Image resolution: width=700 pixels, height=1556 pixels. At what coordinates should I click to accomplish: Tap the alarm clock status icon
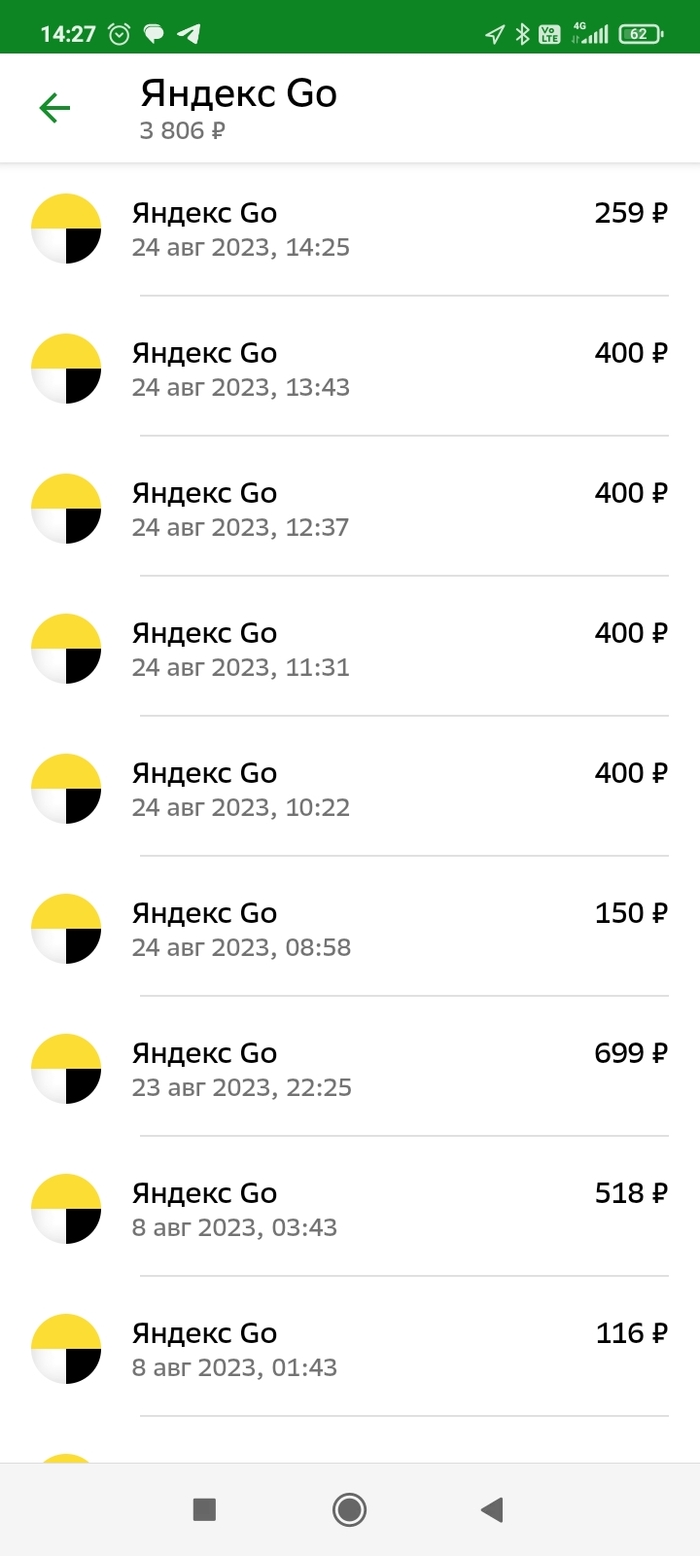[x=119, y=34]
